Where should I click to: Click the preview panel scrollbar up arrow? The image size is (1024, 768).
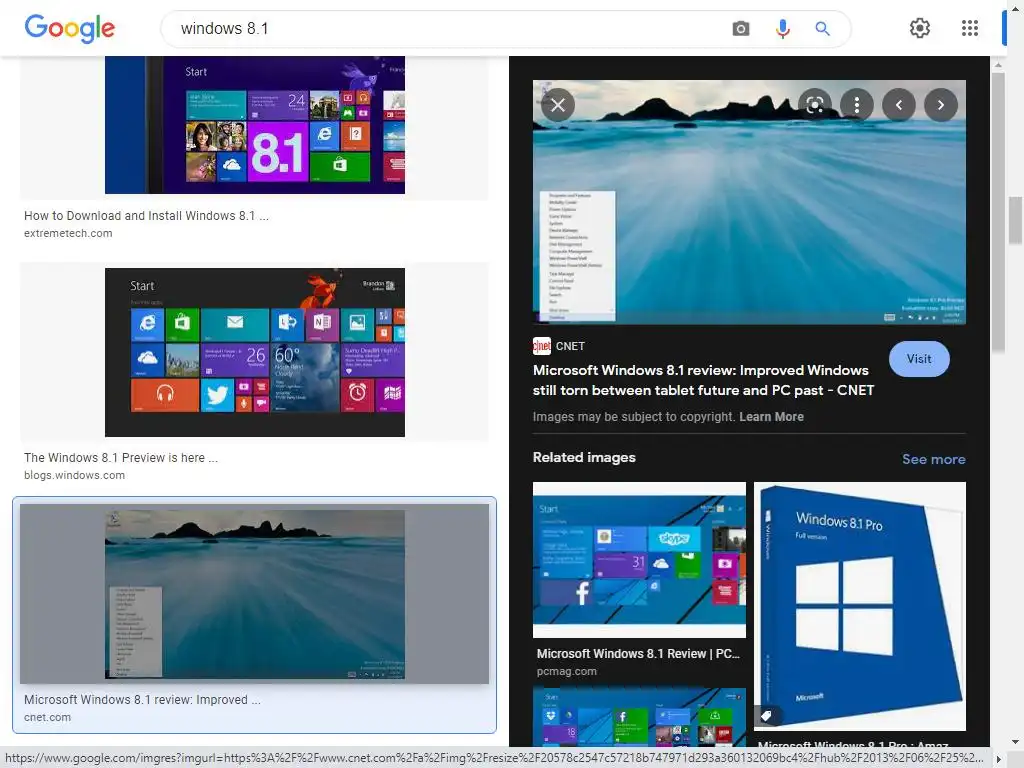[x=998, y=65]
